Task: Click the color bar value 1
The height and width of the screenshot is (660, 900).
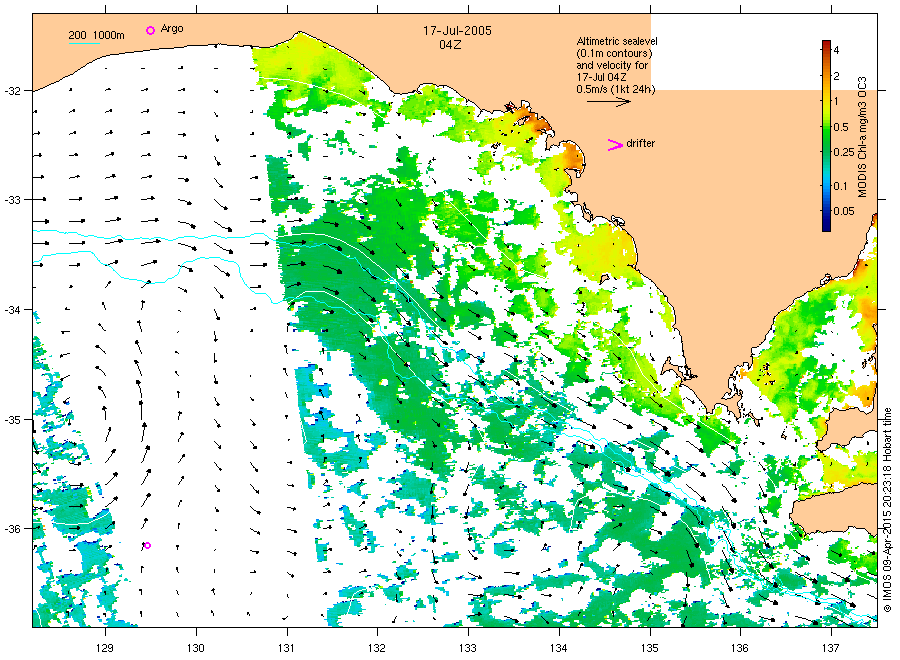Action: 836,101
